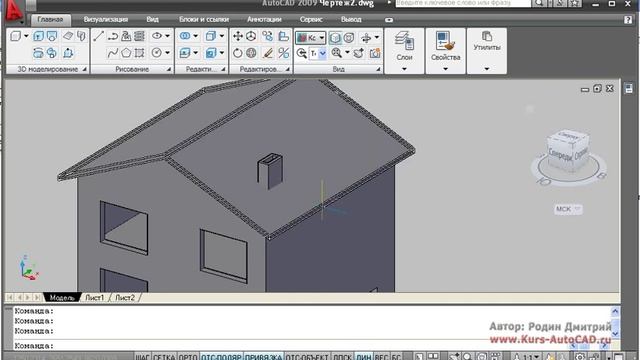Select the Spline curve tool
640x360 pixels.
tap(113, 53)
